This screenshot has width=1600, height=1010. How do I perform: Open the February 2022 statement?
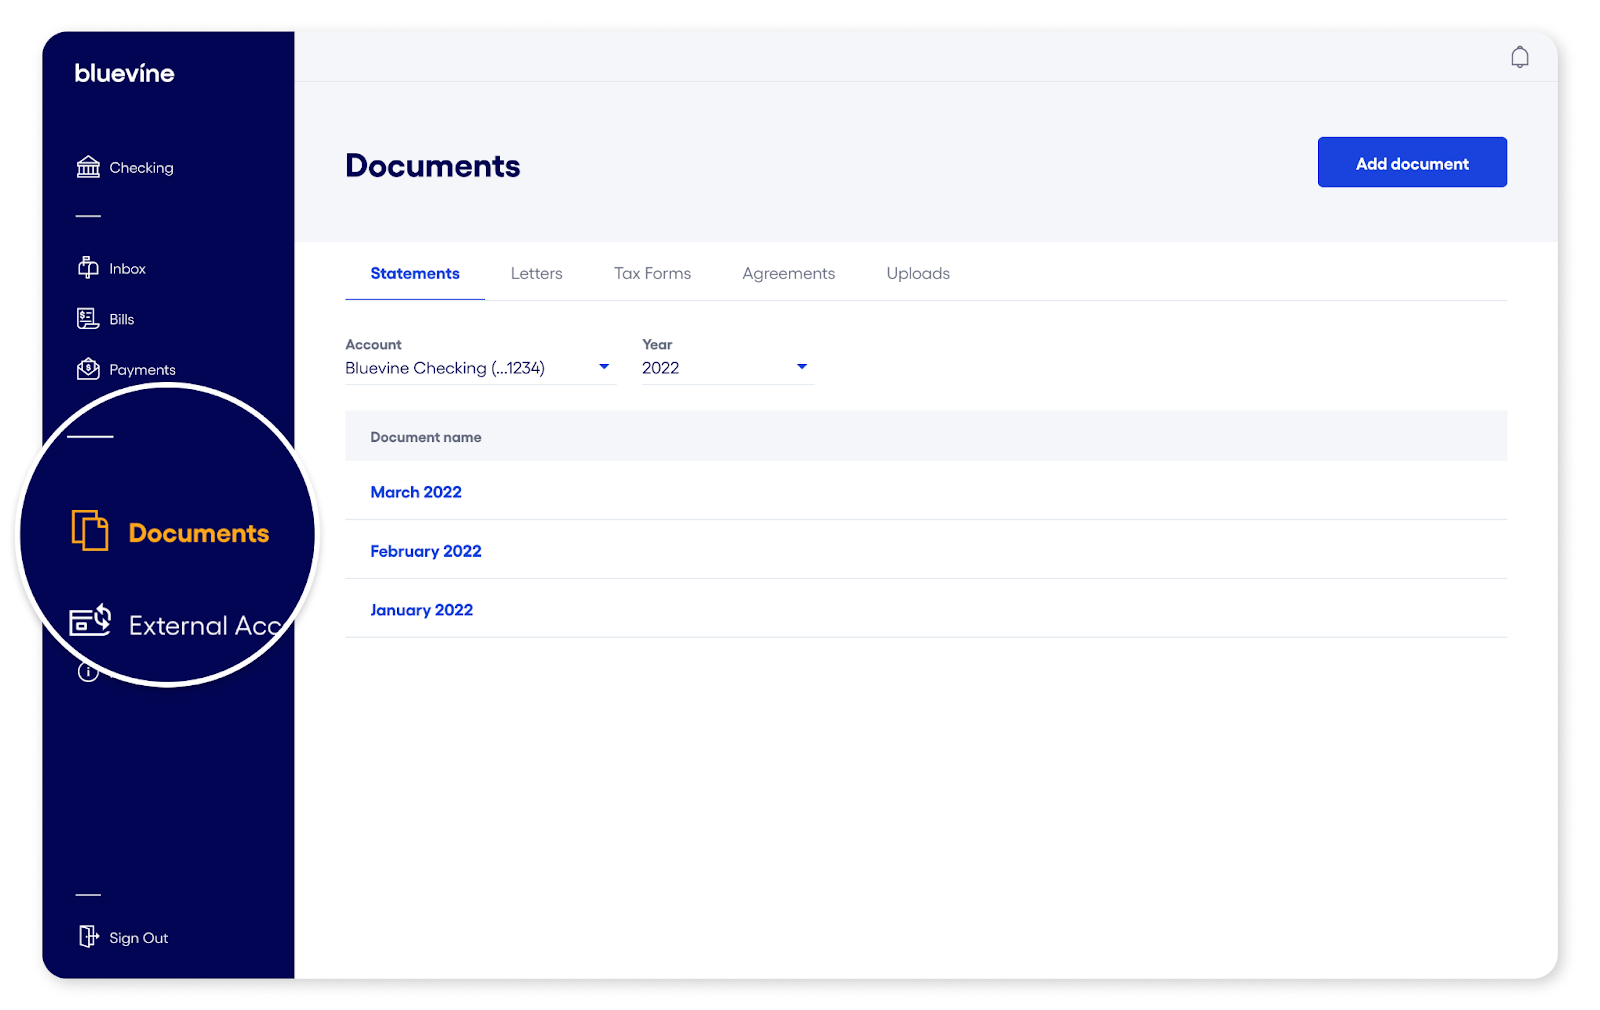(426, 550)
